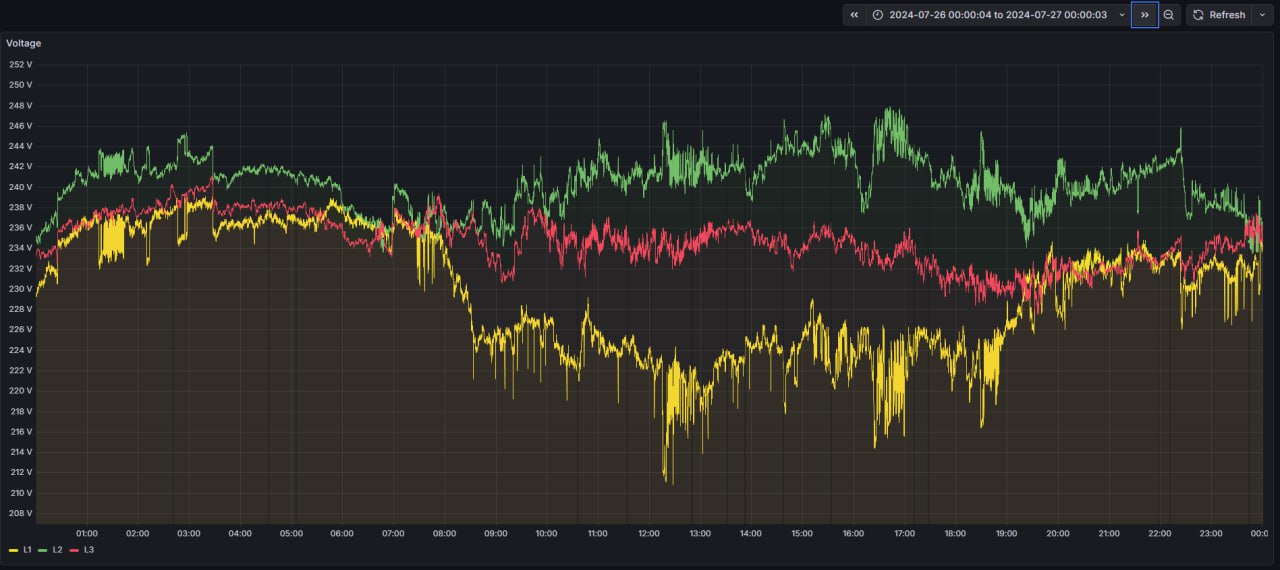This screenshot has height=570, width=1280.
Task: Click the clock icon in time picker
Action: [x=878, y=15]
